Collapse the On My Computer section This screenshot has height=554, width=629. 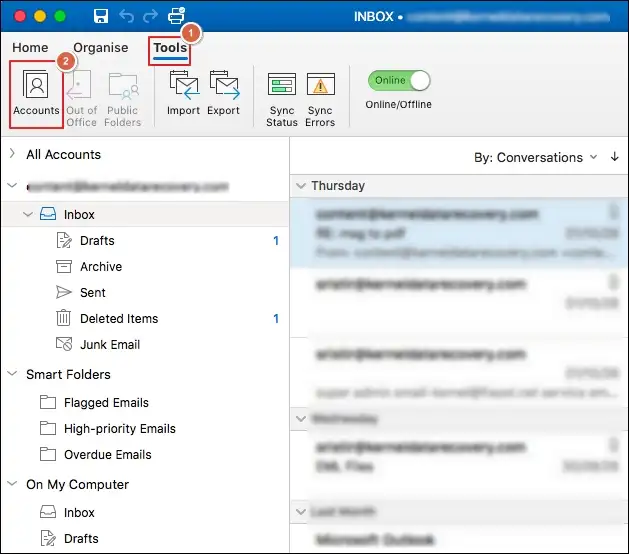point(12,483)
